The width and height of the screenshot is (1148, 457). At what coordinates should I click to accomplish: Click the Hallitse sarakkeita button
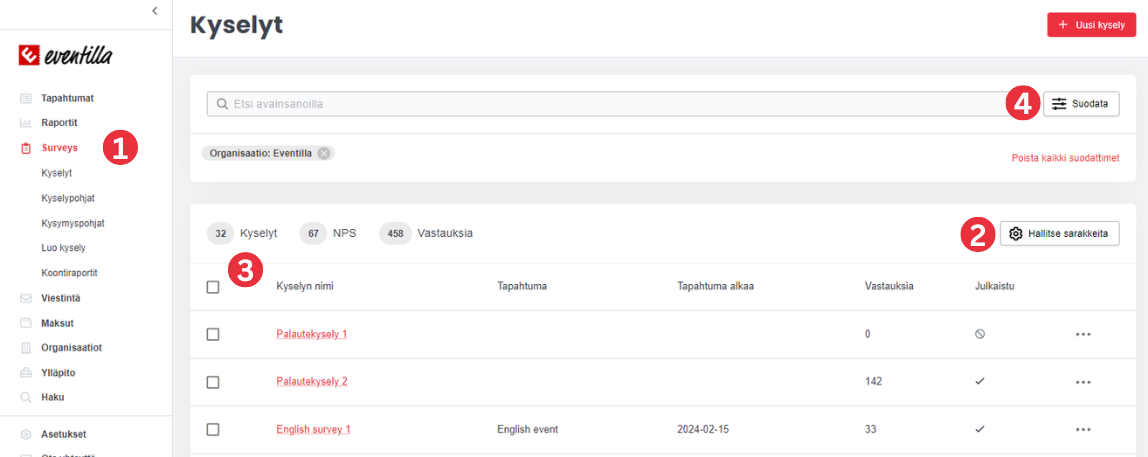click(1059, 234)
